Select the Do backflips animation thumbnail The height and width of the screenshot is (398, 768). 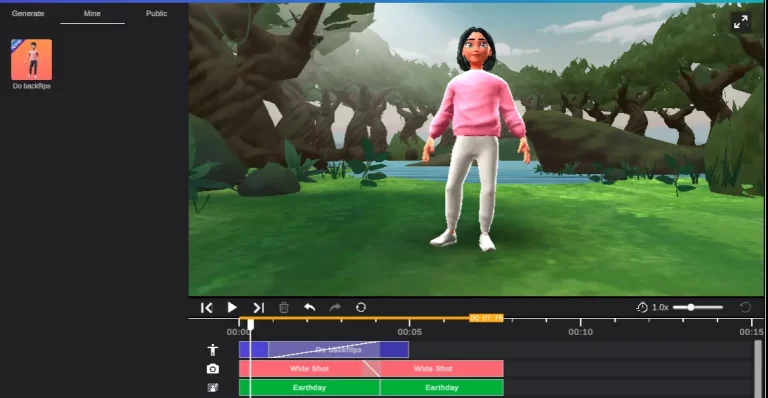(31, 59)
